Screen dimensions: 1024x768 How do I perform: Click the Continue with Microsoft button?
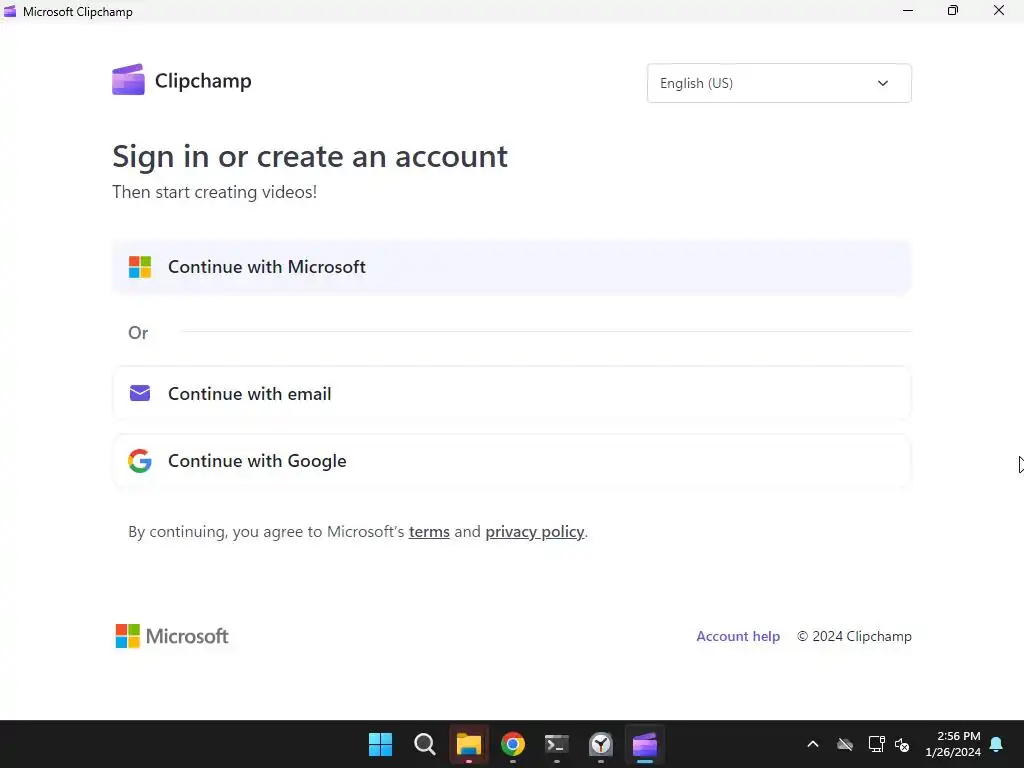[511, 267]
